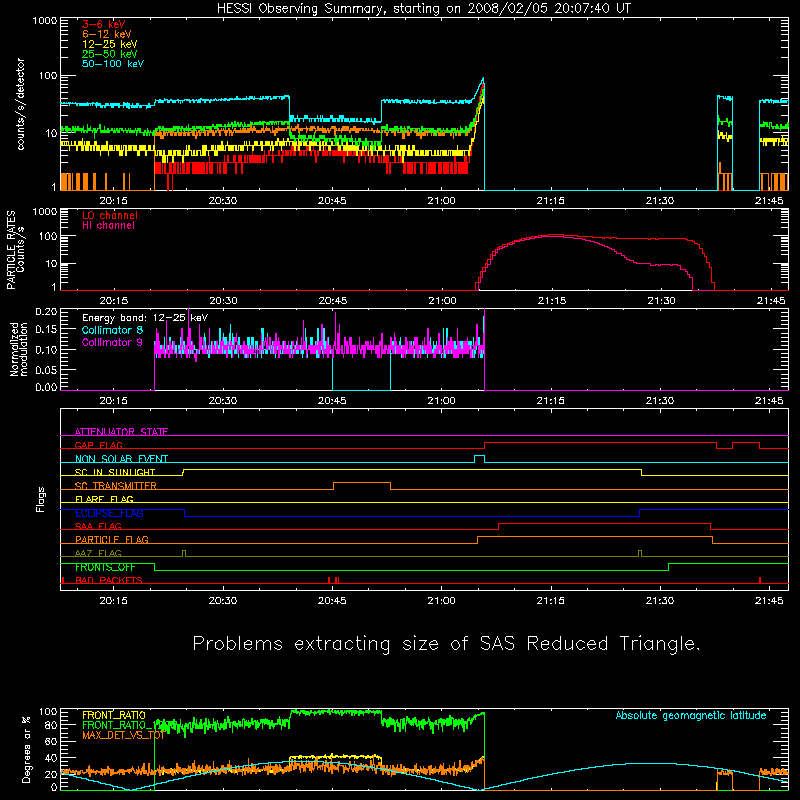Click the vertical Flags axis title
Image resolution: width=800 pixels, height=800 pixels.
pos(41,499)
